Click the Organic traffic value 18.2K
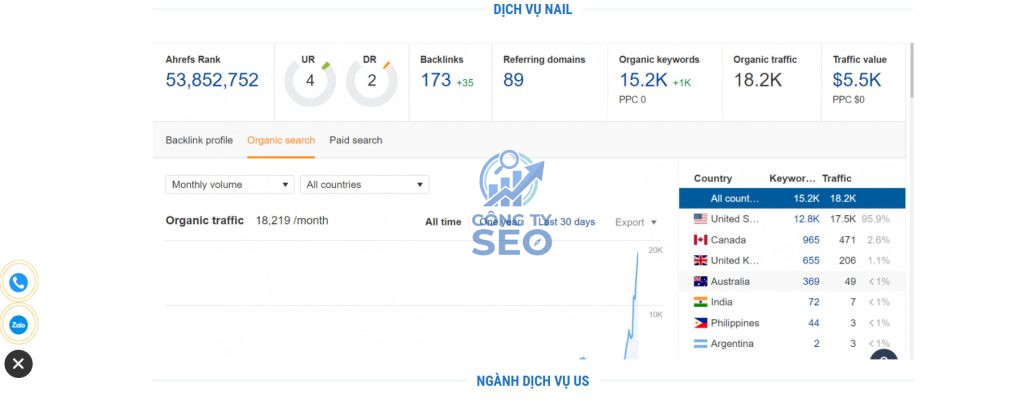 tap(758, 80)
